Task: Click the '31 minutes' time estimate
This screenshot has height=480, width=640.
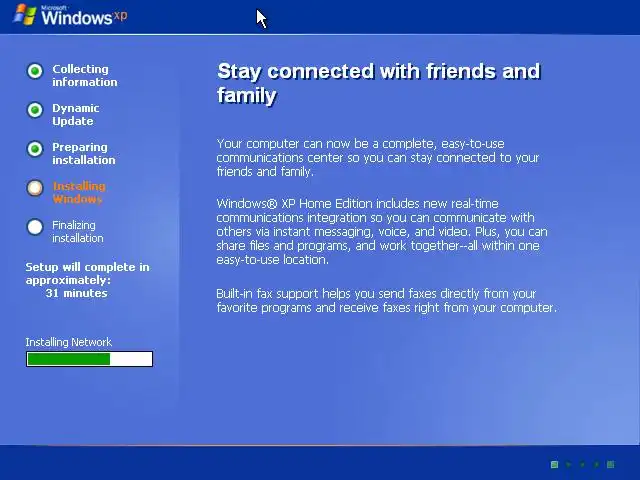Action: [76, 293]
